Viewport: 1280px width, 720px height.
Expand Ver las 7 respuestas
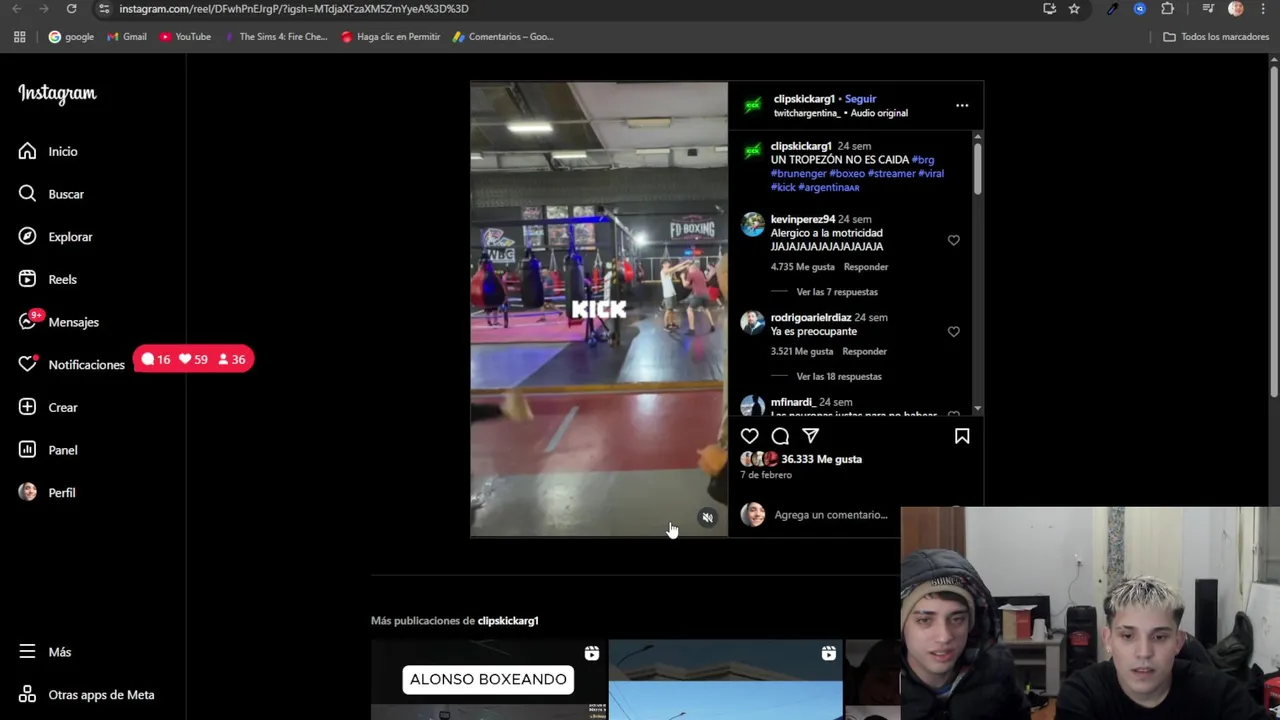pos(837,292)
